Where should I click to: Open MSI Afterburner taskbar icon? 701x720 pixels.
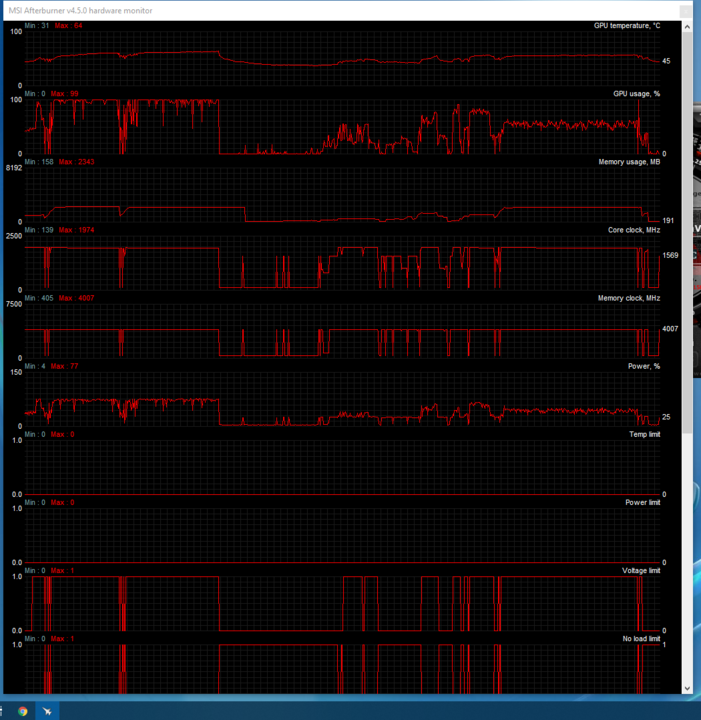pos(47,711)
